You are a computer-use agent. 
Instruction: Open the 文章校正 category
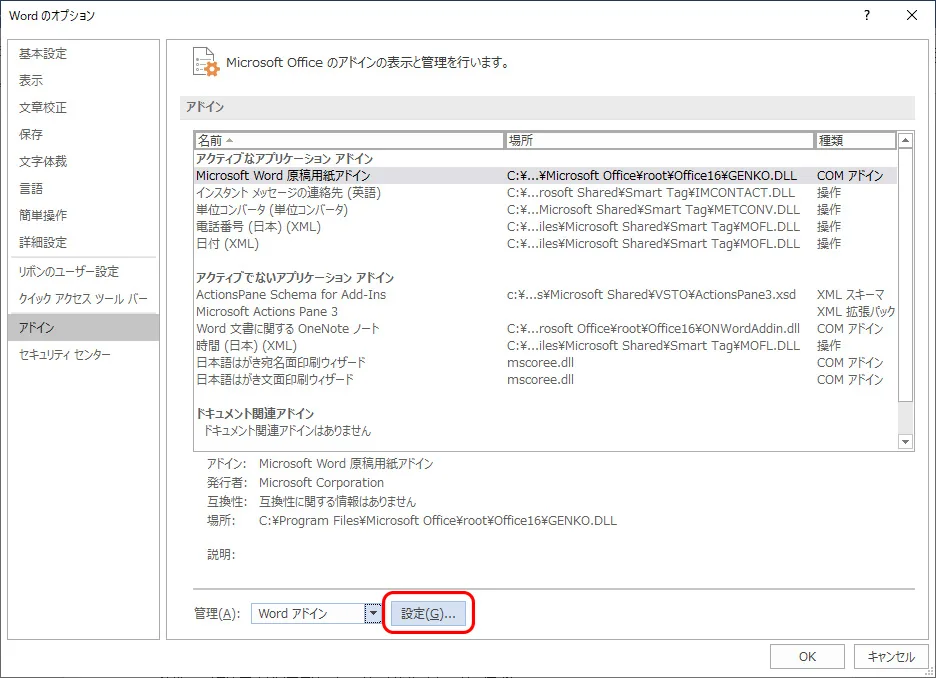point(43,108)
